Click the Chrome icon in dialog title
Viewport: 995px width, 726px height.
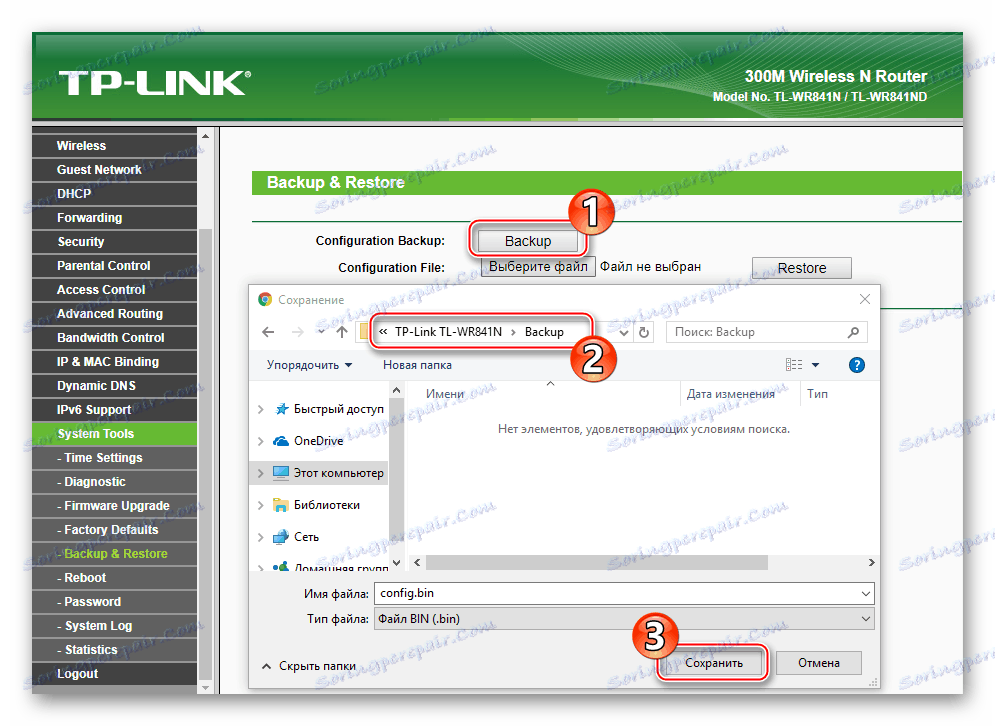point(265,300)
